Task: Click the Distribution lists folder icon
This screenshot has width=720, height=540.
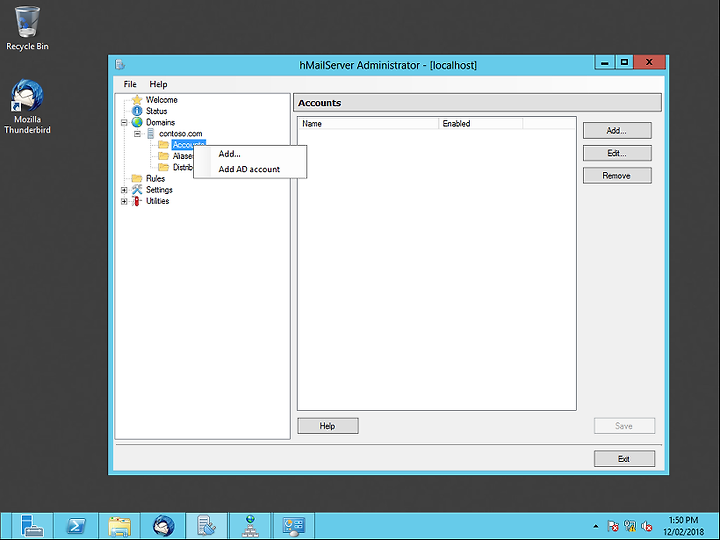Action: 163,167
